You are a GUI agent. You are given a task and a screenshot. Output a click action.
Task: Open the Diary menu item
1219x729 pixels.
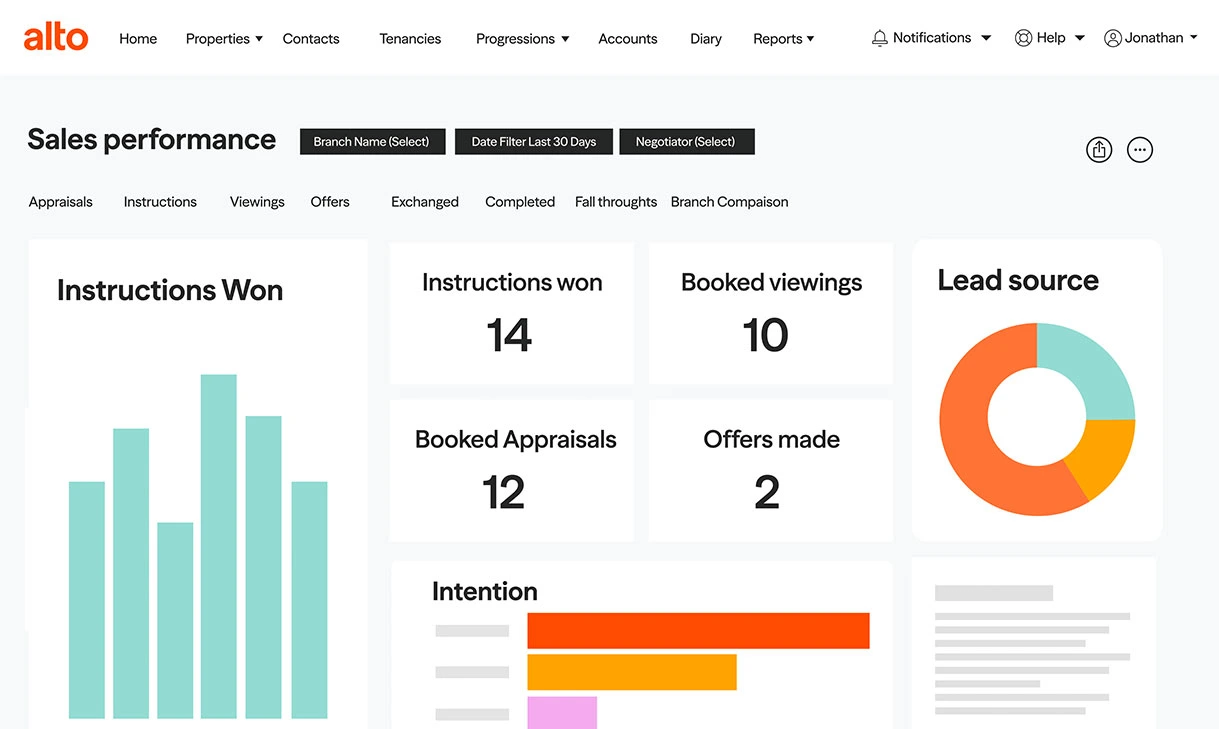(705, 39)
